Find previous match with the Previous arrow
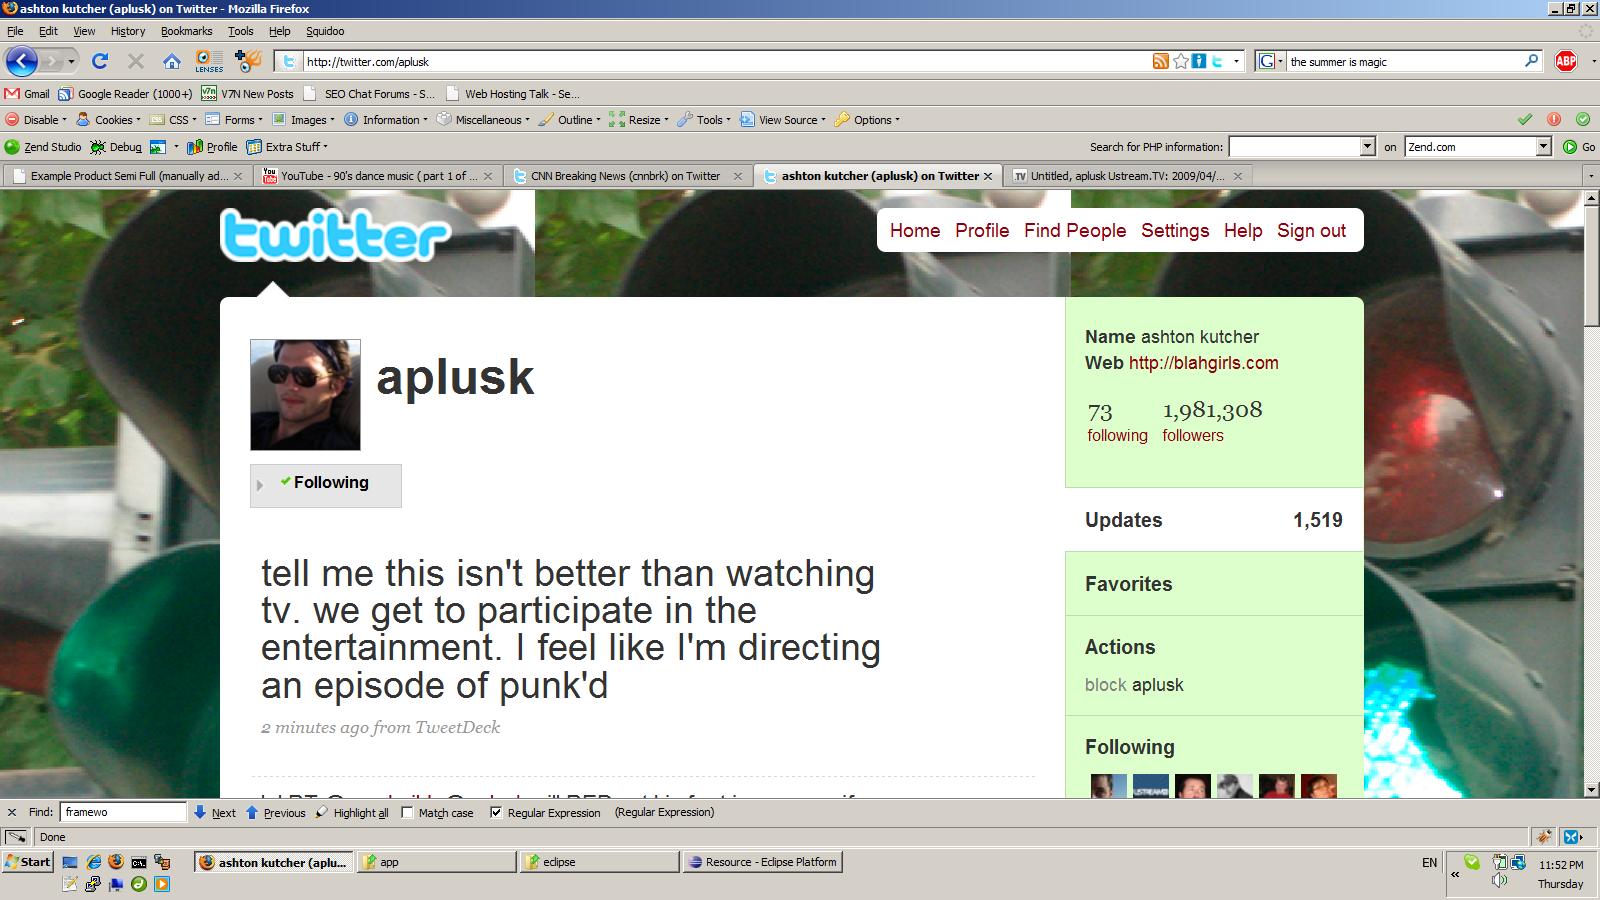The width and height of the screenshot is (1600, 900). (275, 813)
